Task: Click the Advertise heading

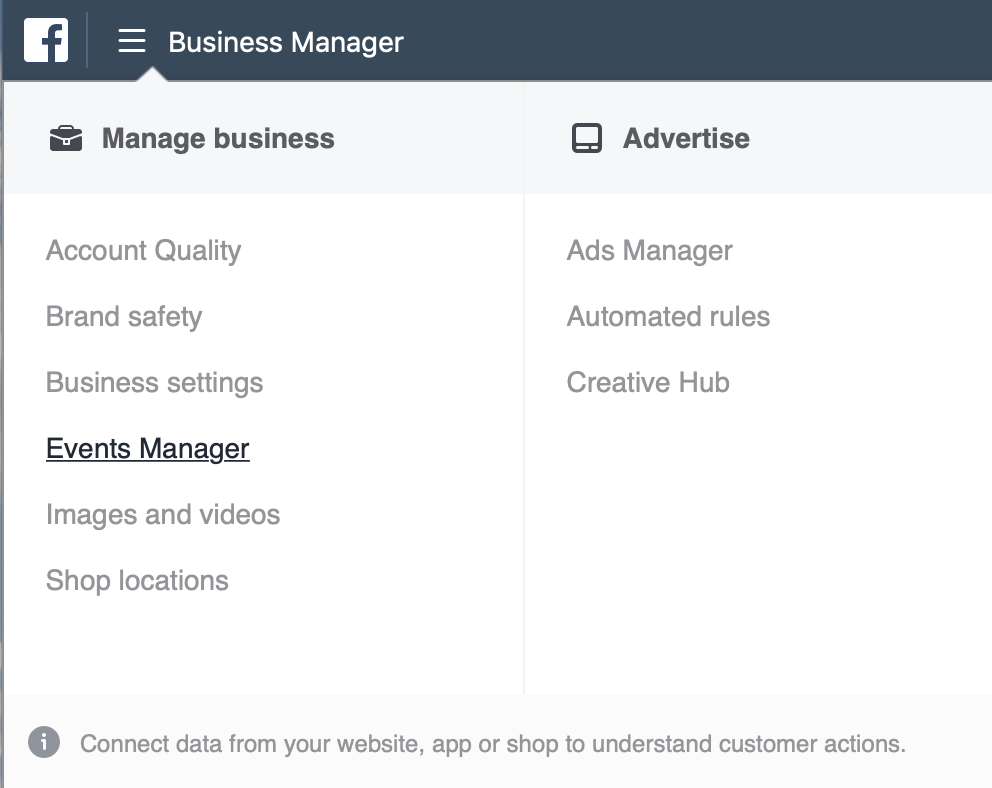Action: coord(686,139)
